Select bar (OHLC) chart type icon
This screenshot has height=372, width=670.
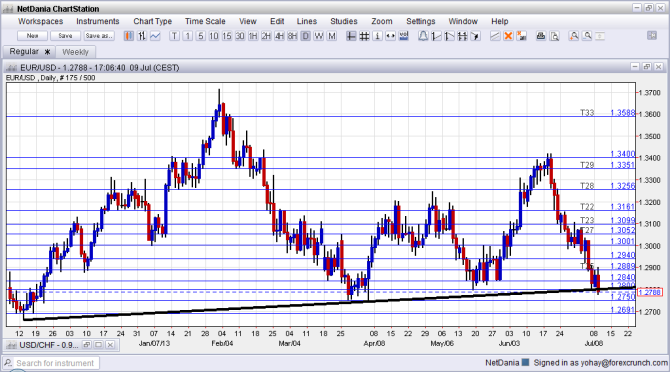(x=142, y=36)
